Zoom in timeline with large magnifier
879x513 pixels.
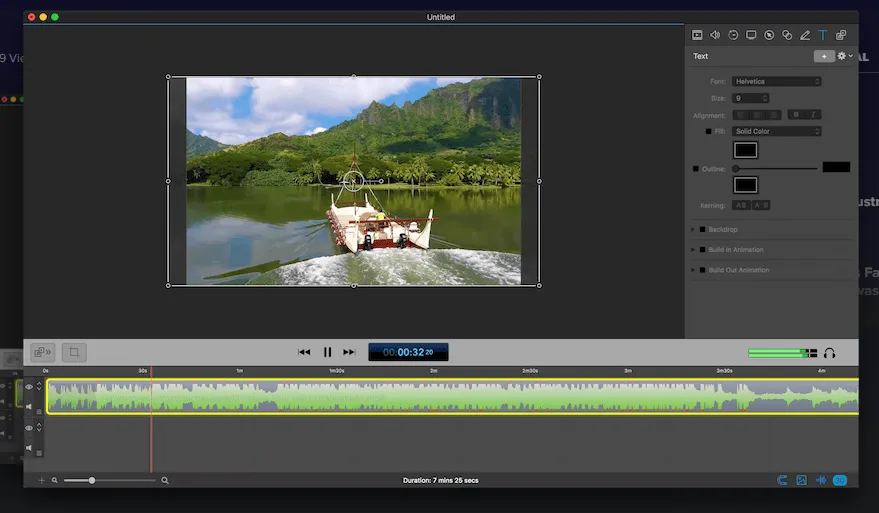165,480
